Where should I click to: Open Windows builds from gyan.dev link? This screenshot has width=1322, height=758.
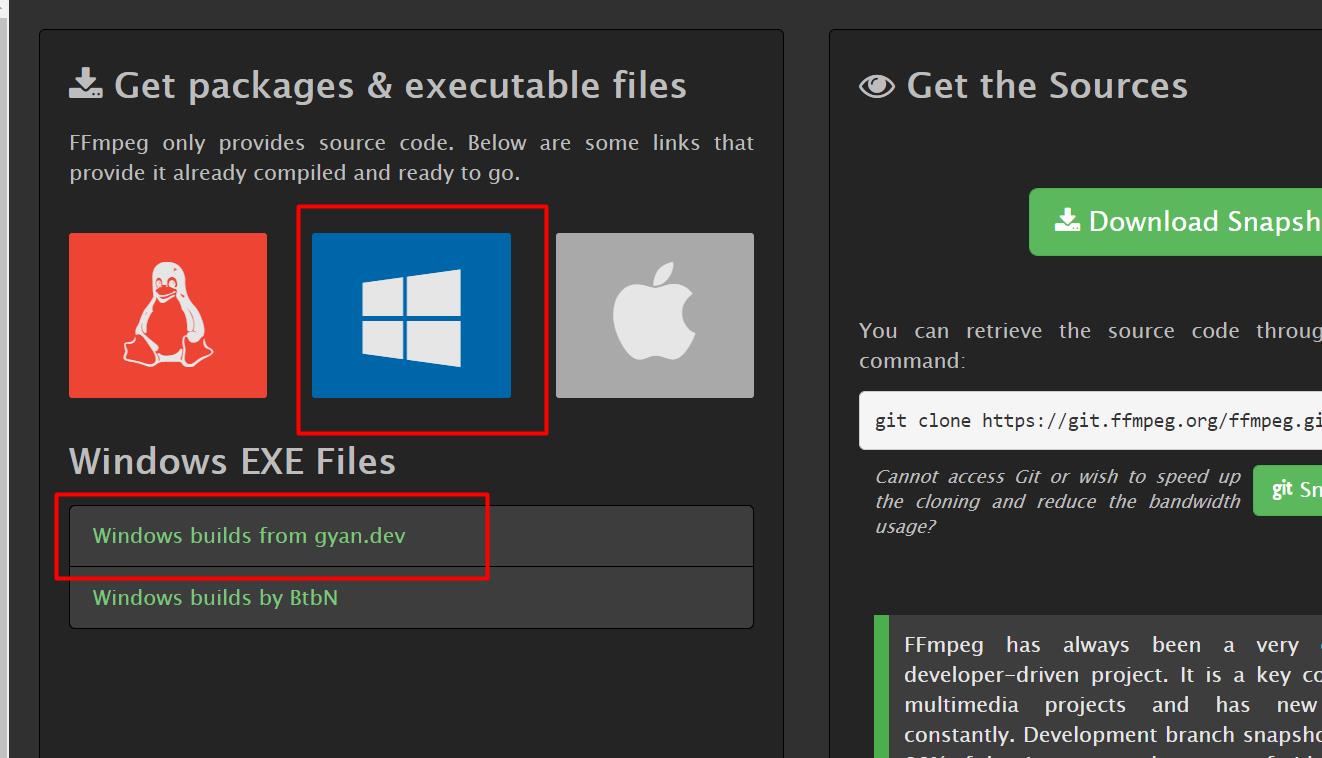point(249,536)
